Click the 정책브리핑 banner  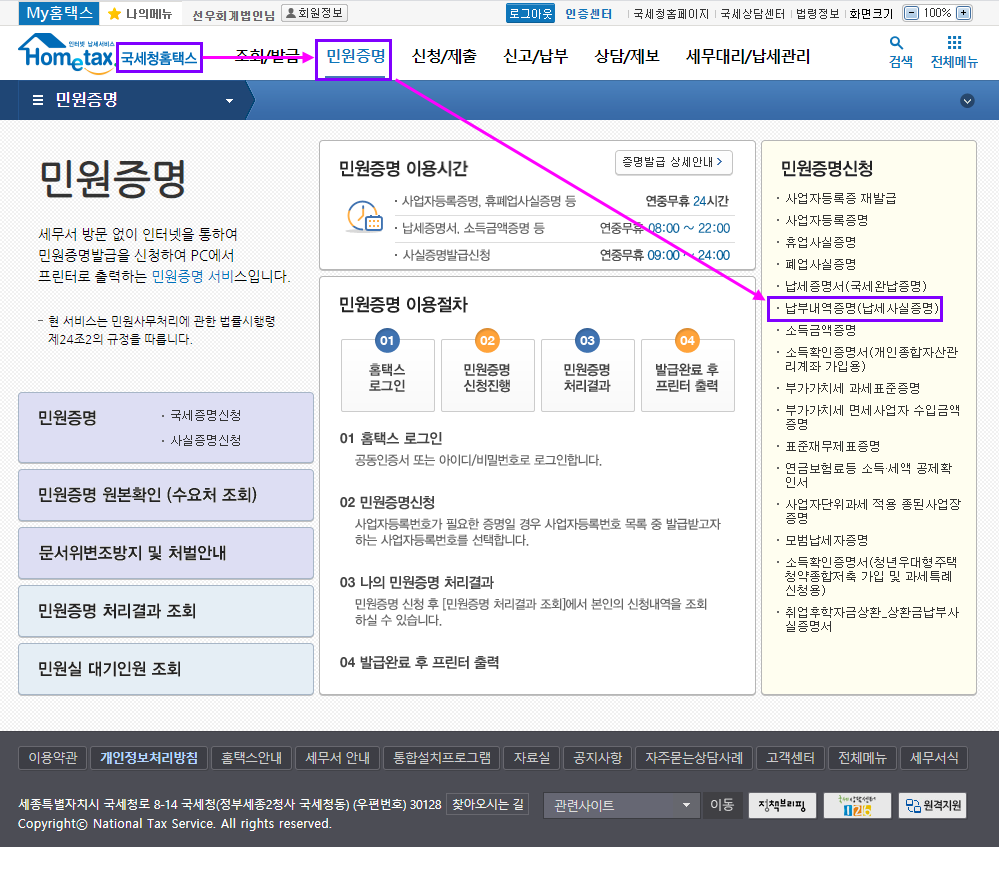(x=783, y=806)
